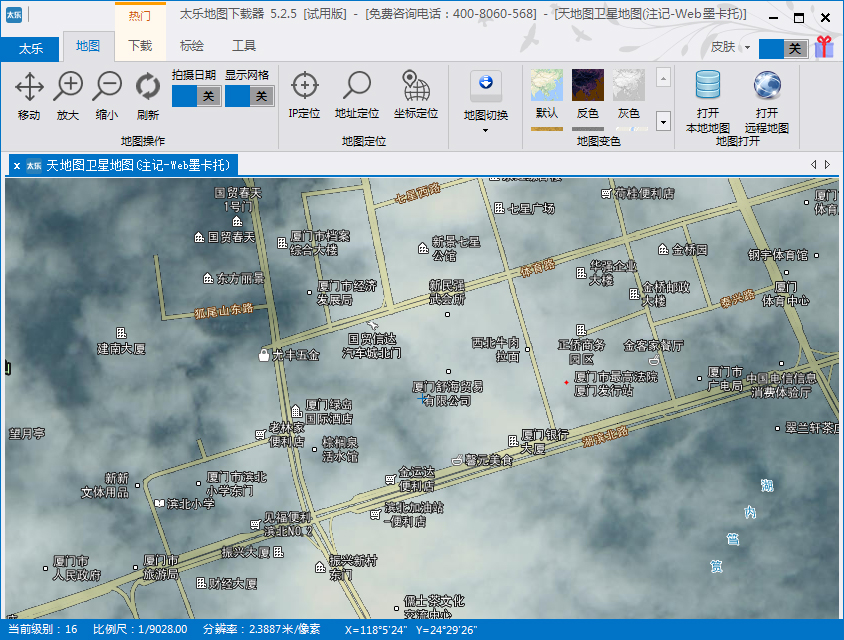Click the 西北牛肉拉面 map label
844x640 pixels.
pos(495,349)
